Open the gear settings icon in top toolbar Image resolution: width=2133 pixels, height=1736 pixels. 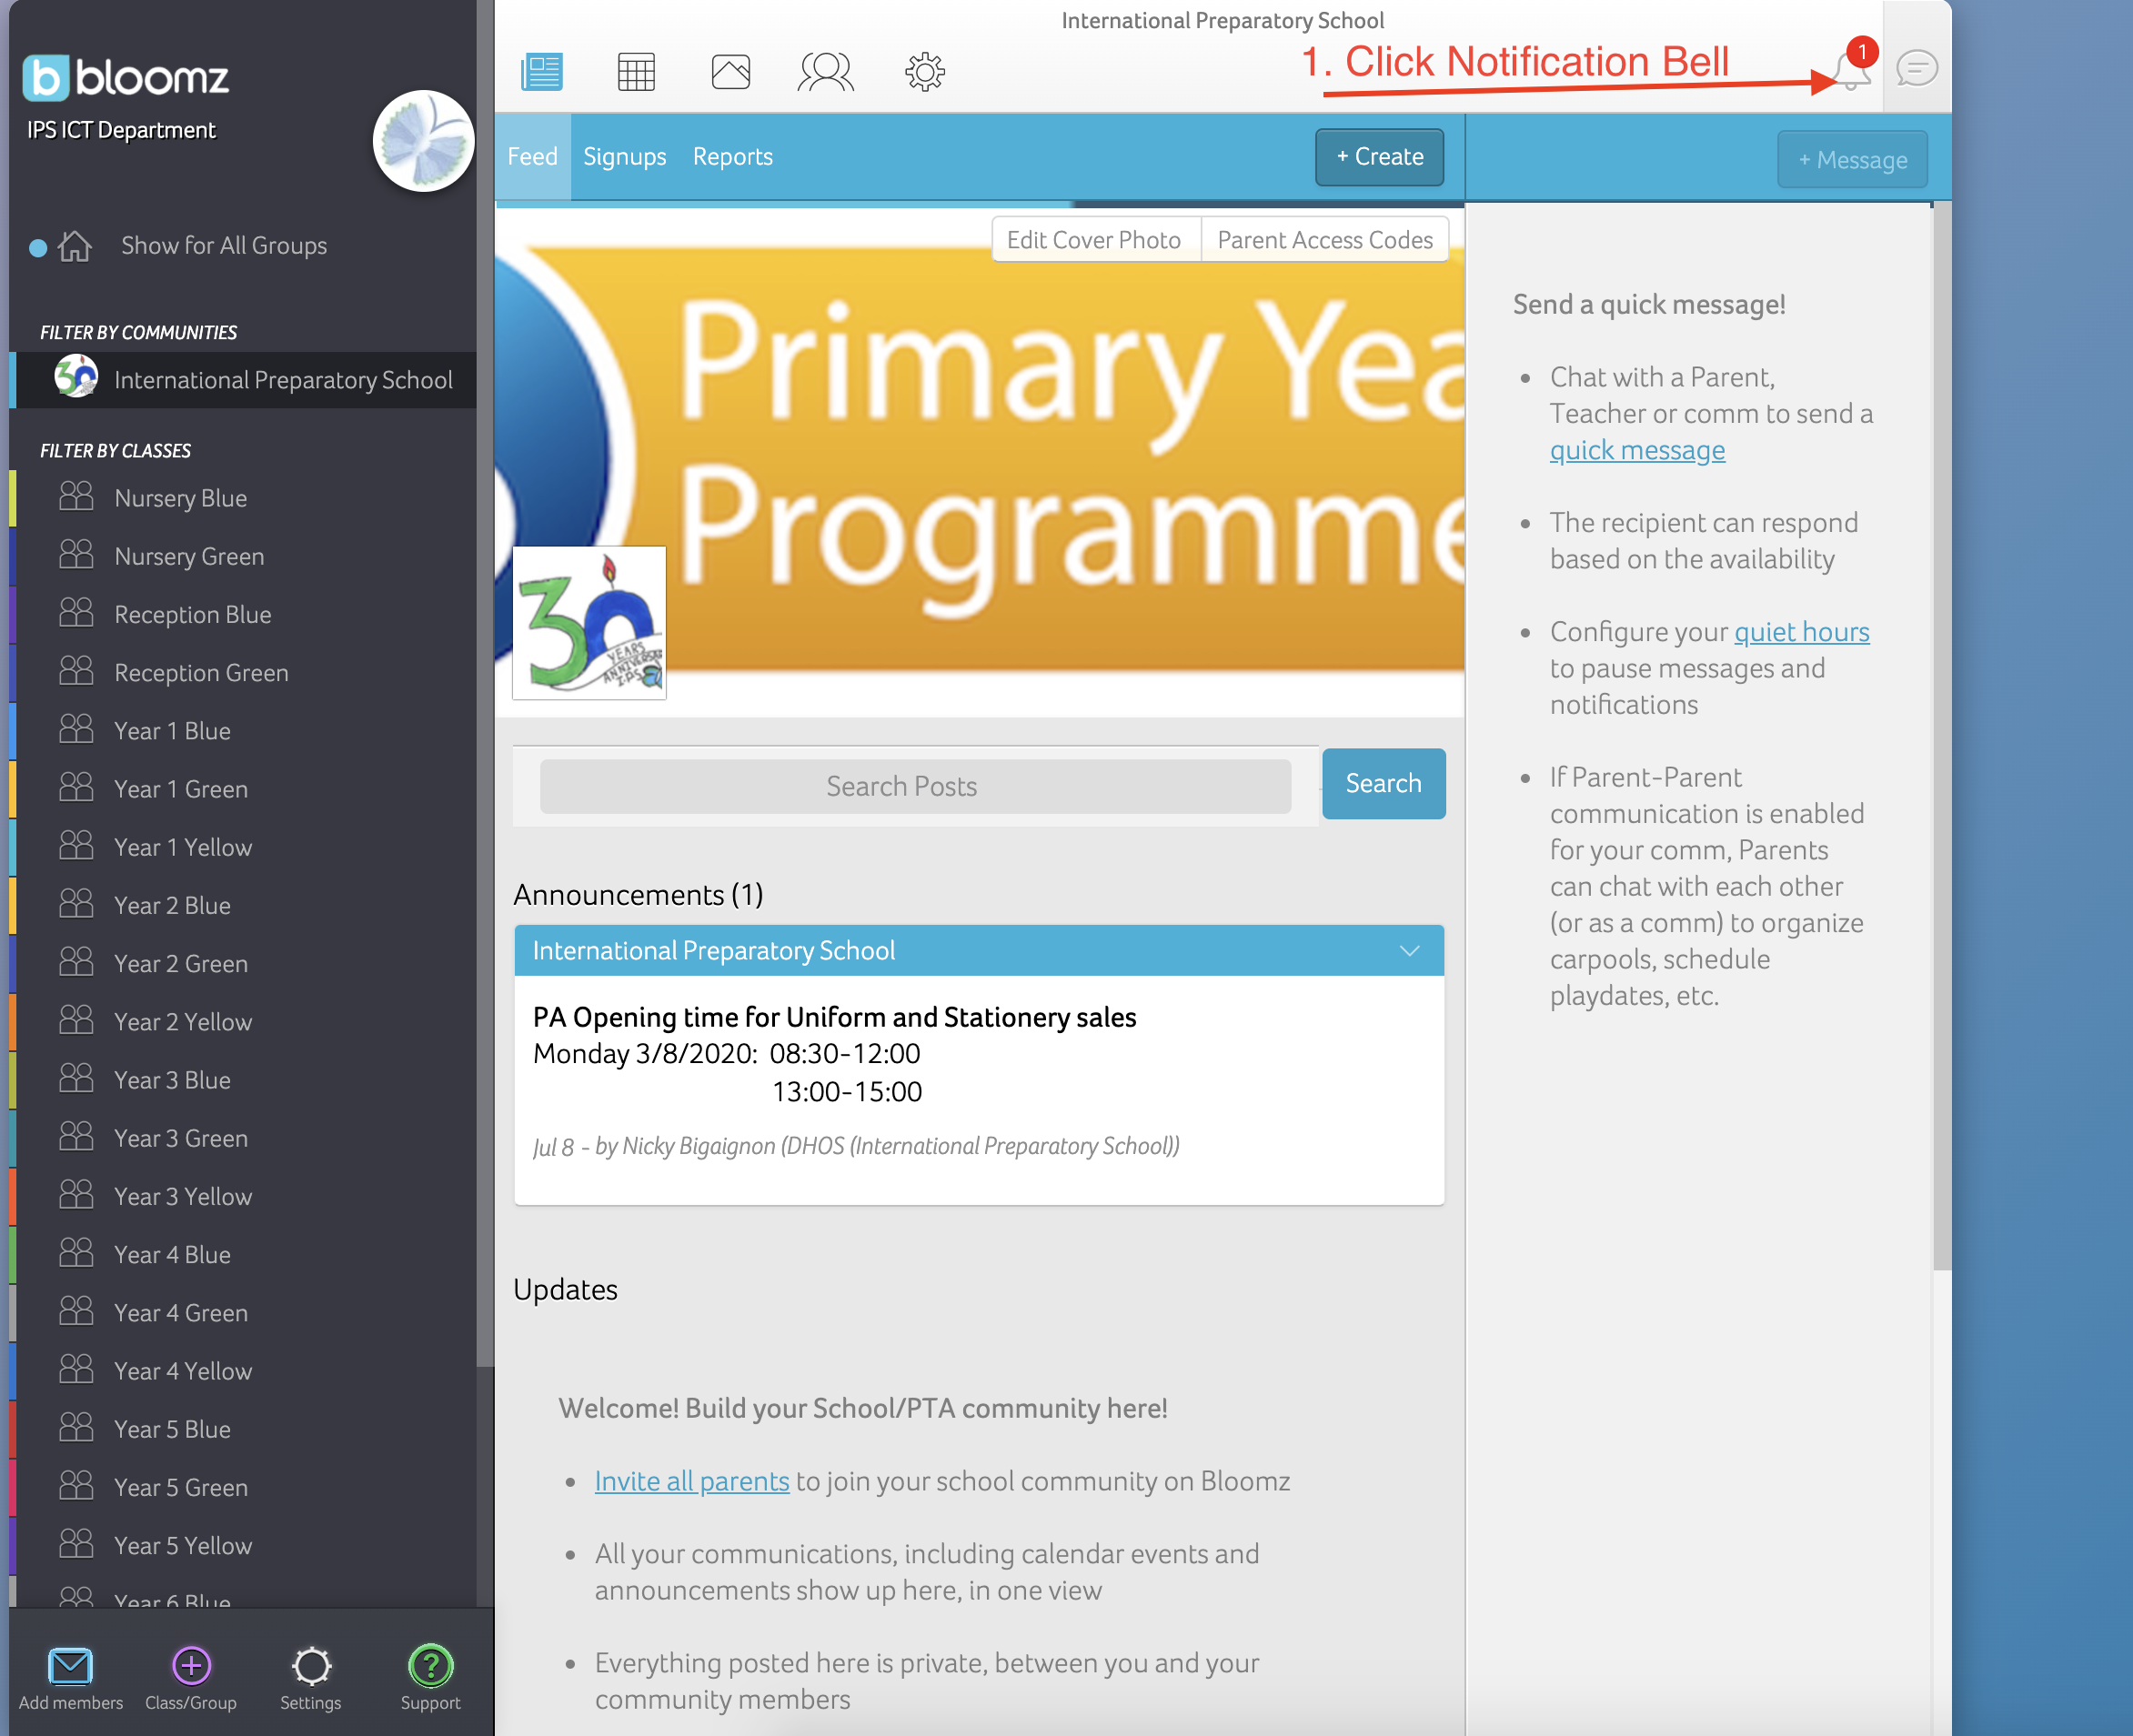tap(924, 72)
